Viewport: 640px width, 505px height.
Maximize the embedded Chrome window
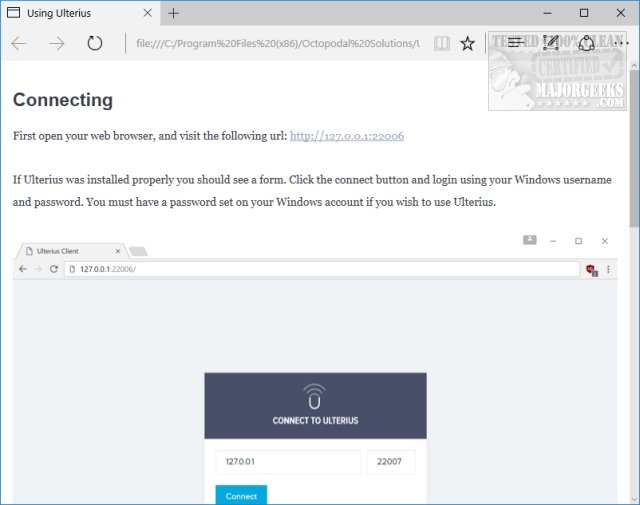pos(578,241)
